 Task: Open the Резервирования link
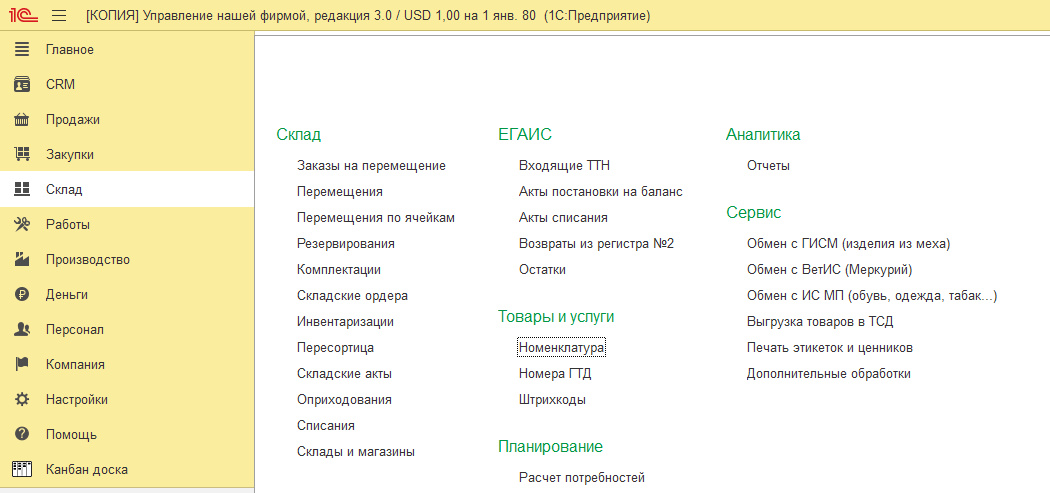(x=346, y=244)
